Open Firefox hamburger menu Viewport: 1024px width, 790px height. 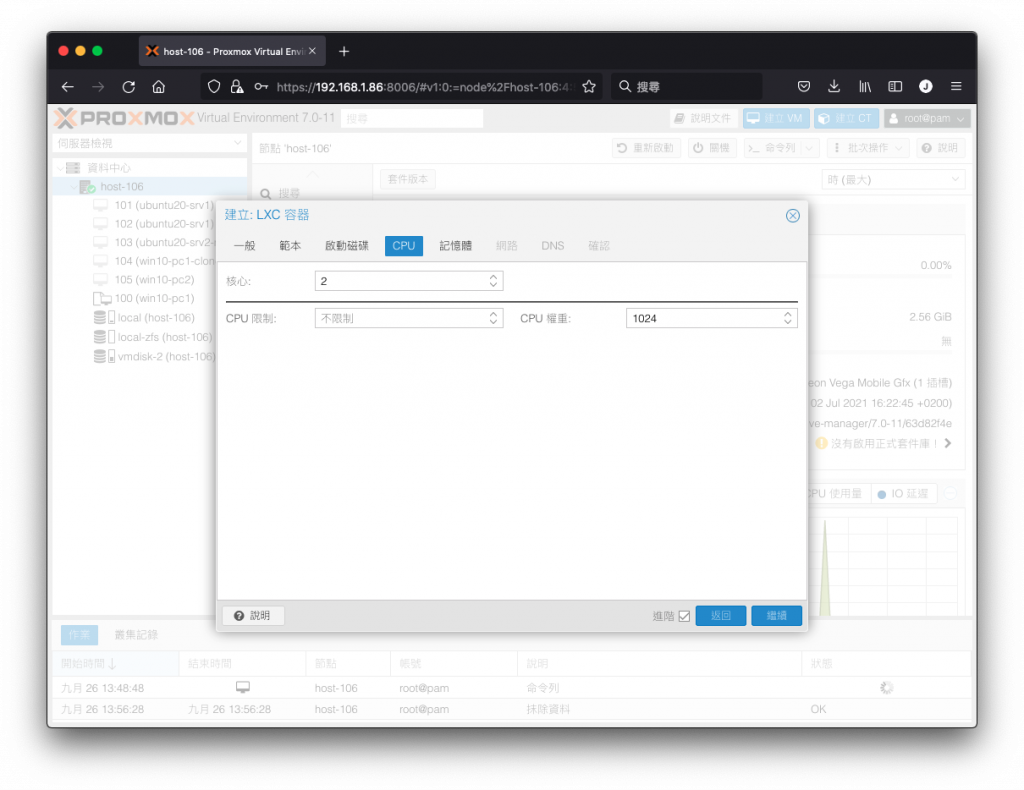coord(956,86)
